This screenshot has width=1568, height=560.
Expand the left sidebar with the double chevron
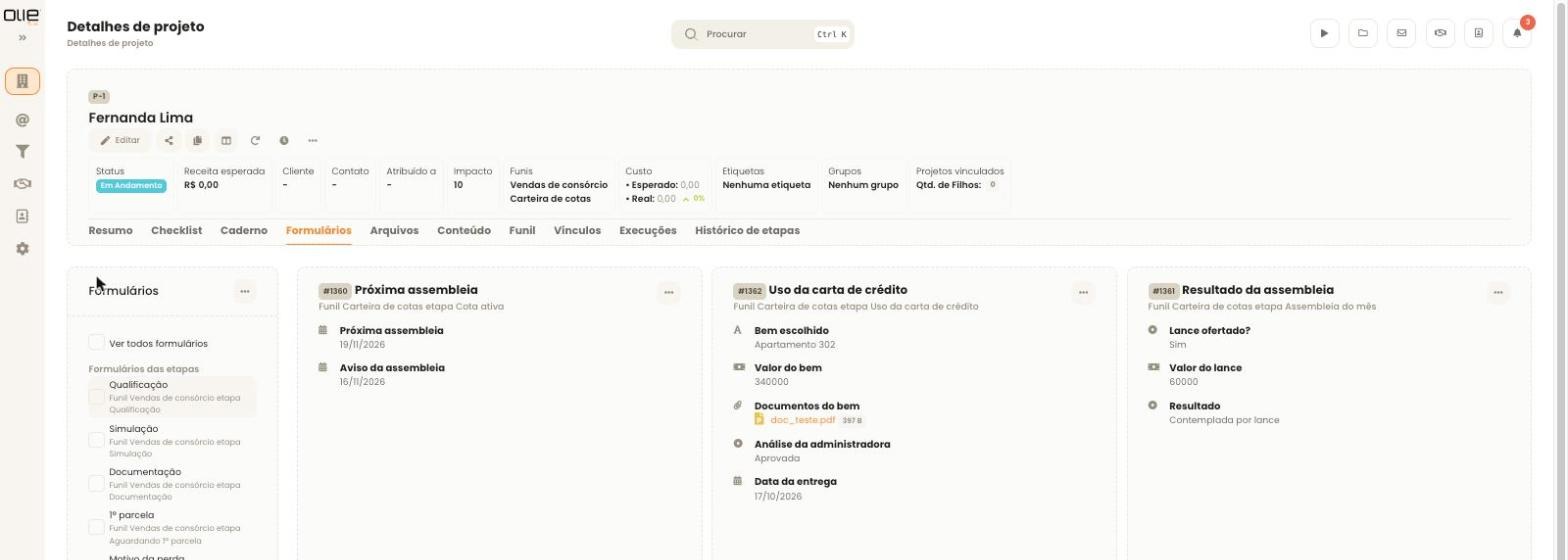coord(22,38)
